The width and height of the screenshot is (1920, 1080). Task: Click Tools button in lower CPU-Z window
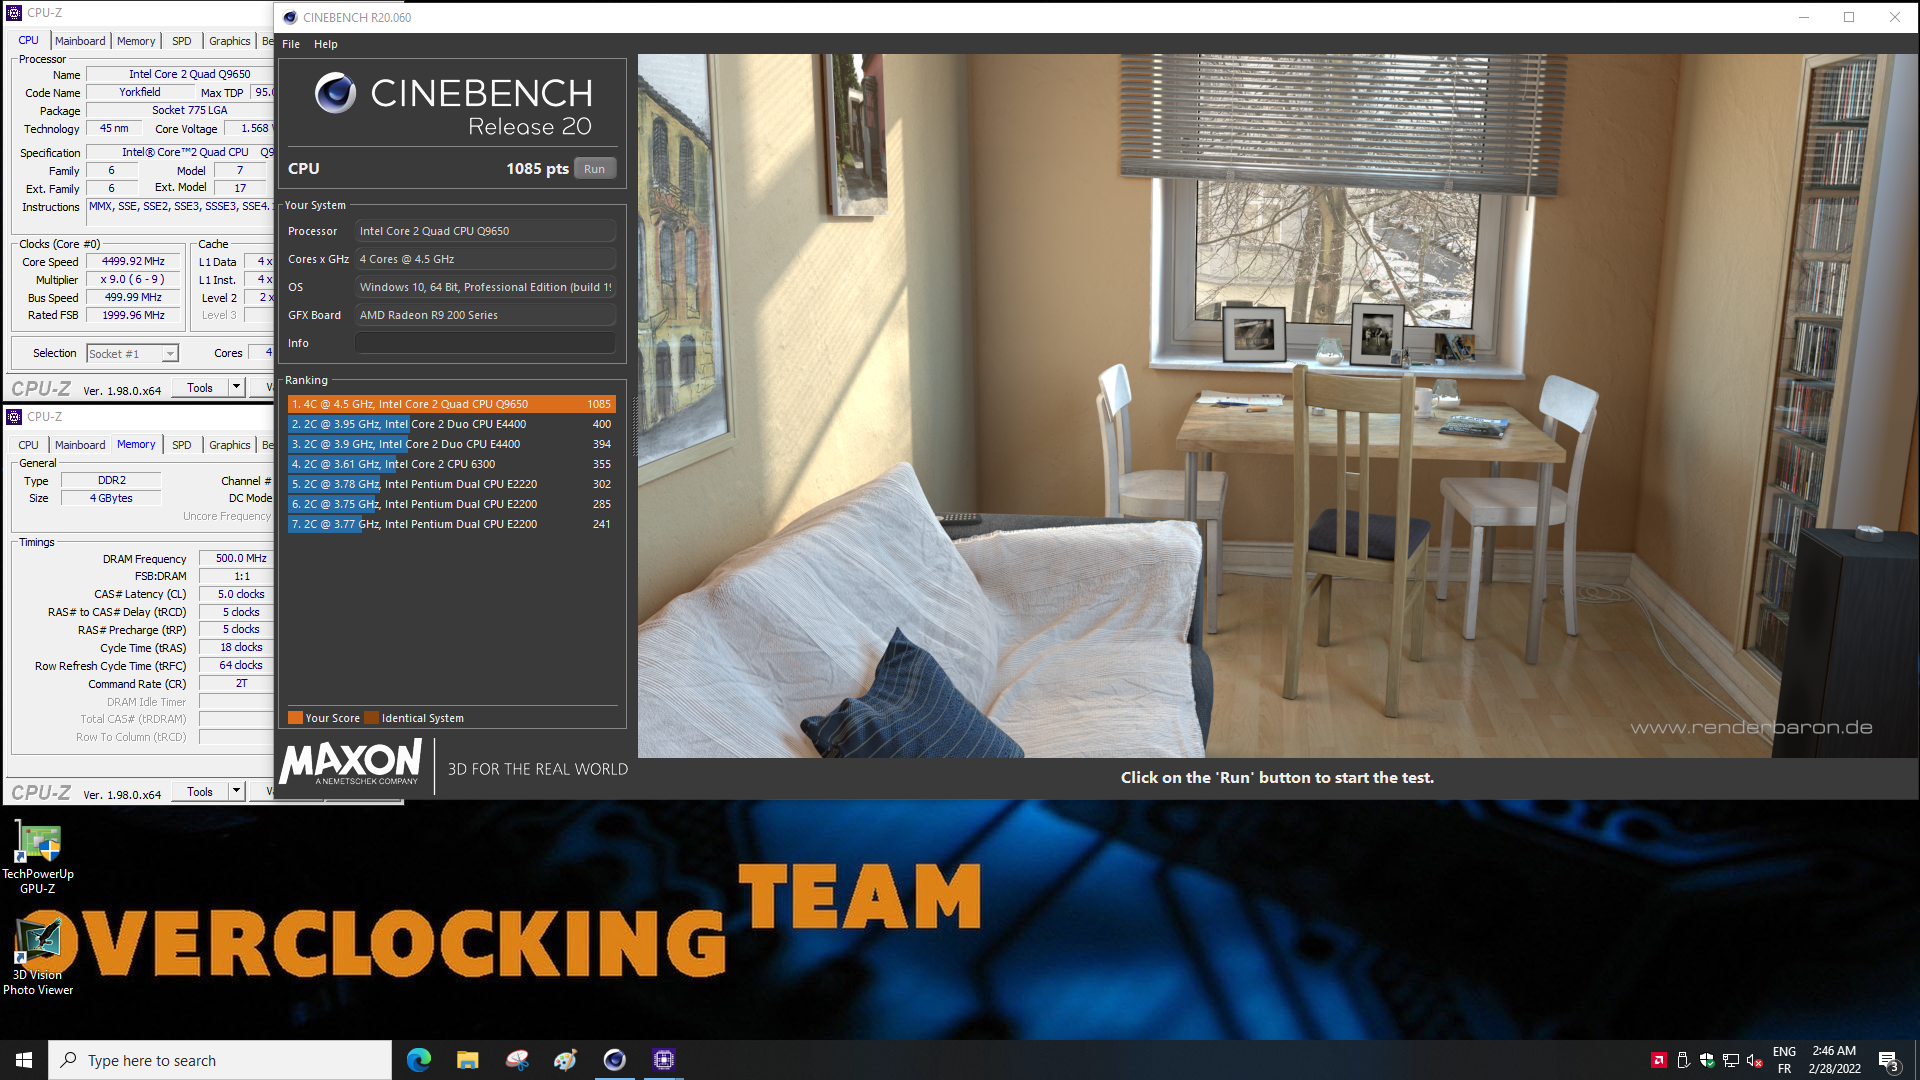tap(200, 792)
